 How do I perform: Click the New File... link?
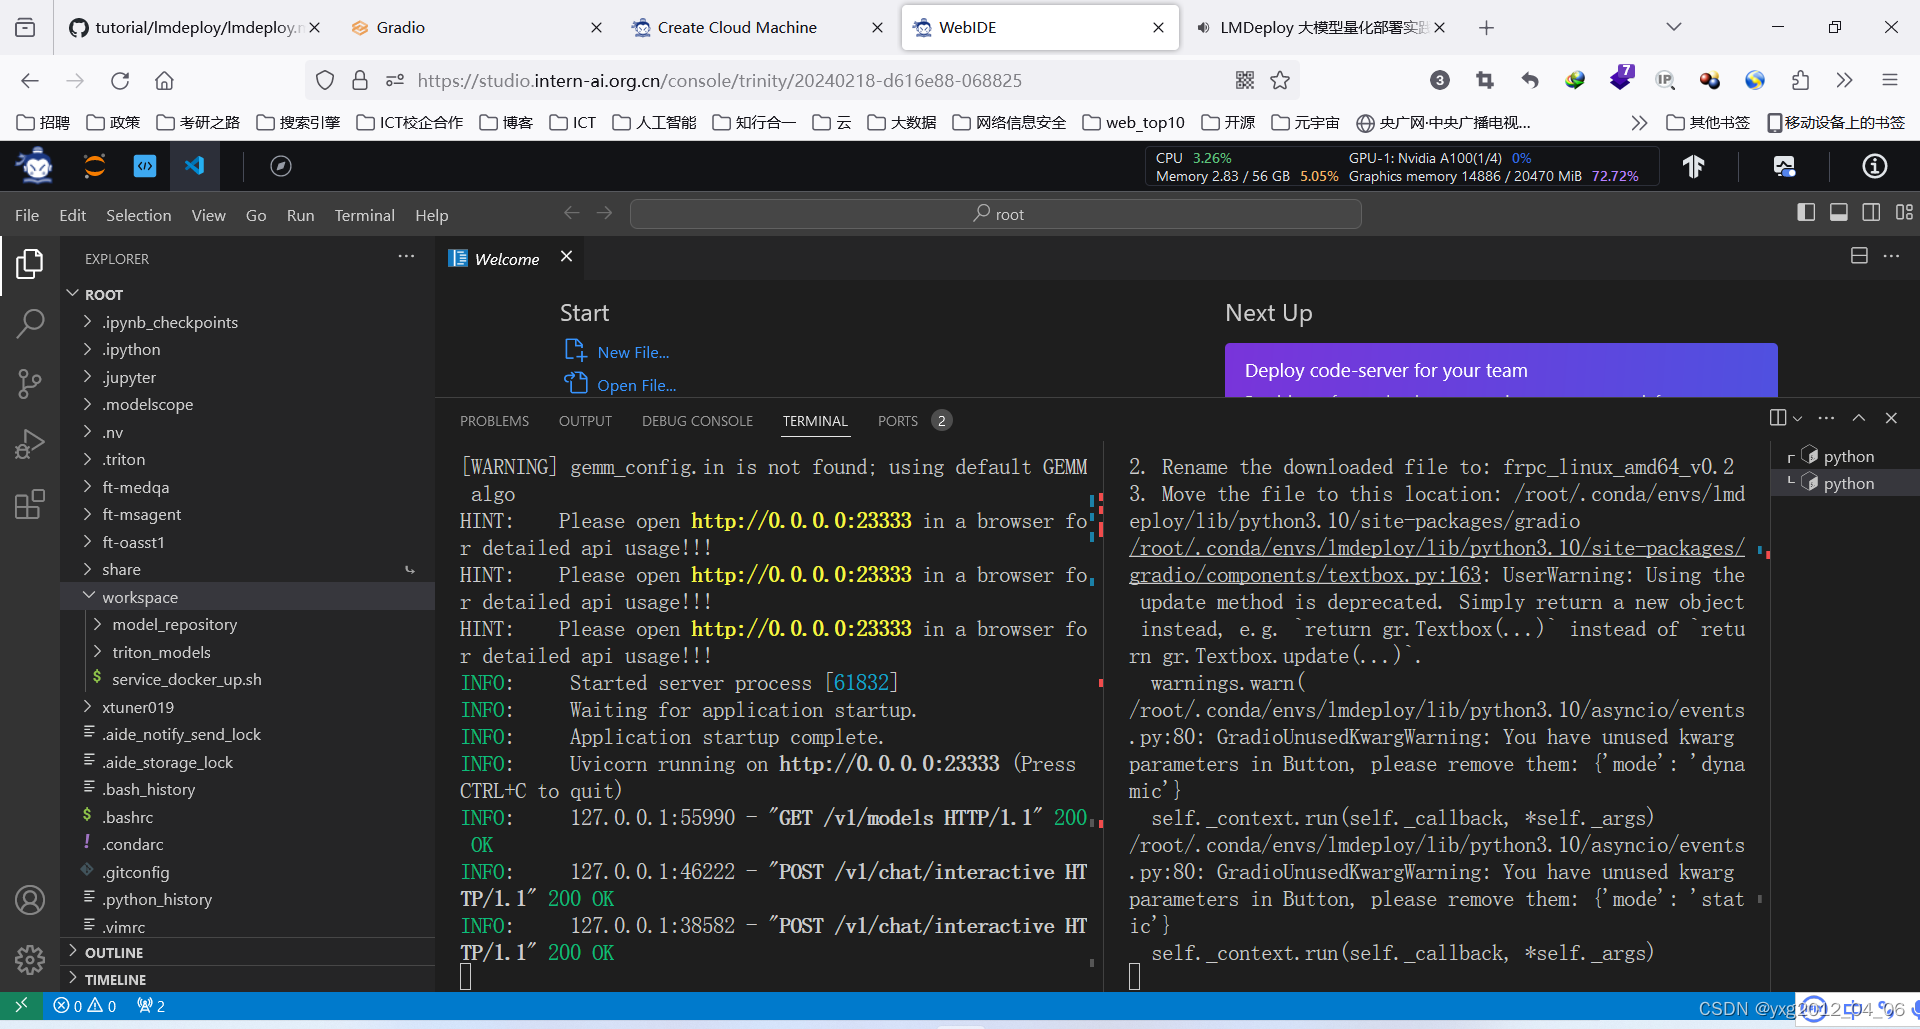633,352
